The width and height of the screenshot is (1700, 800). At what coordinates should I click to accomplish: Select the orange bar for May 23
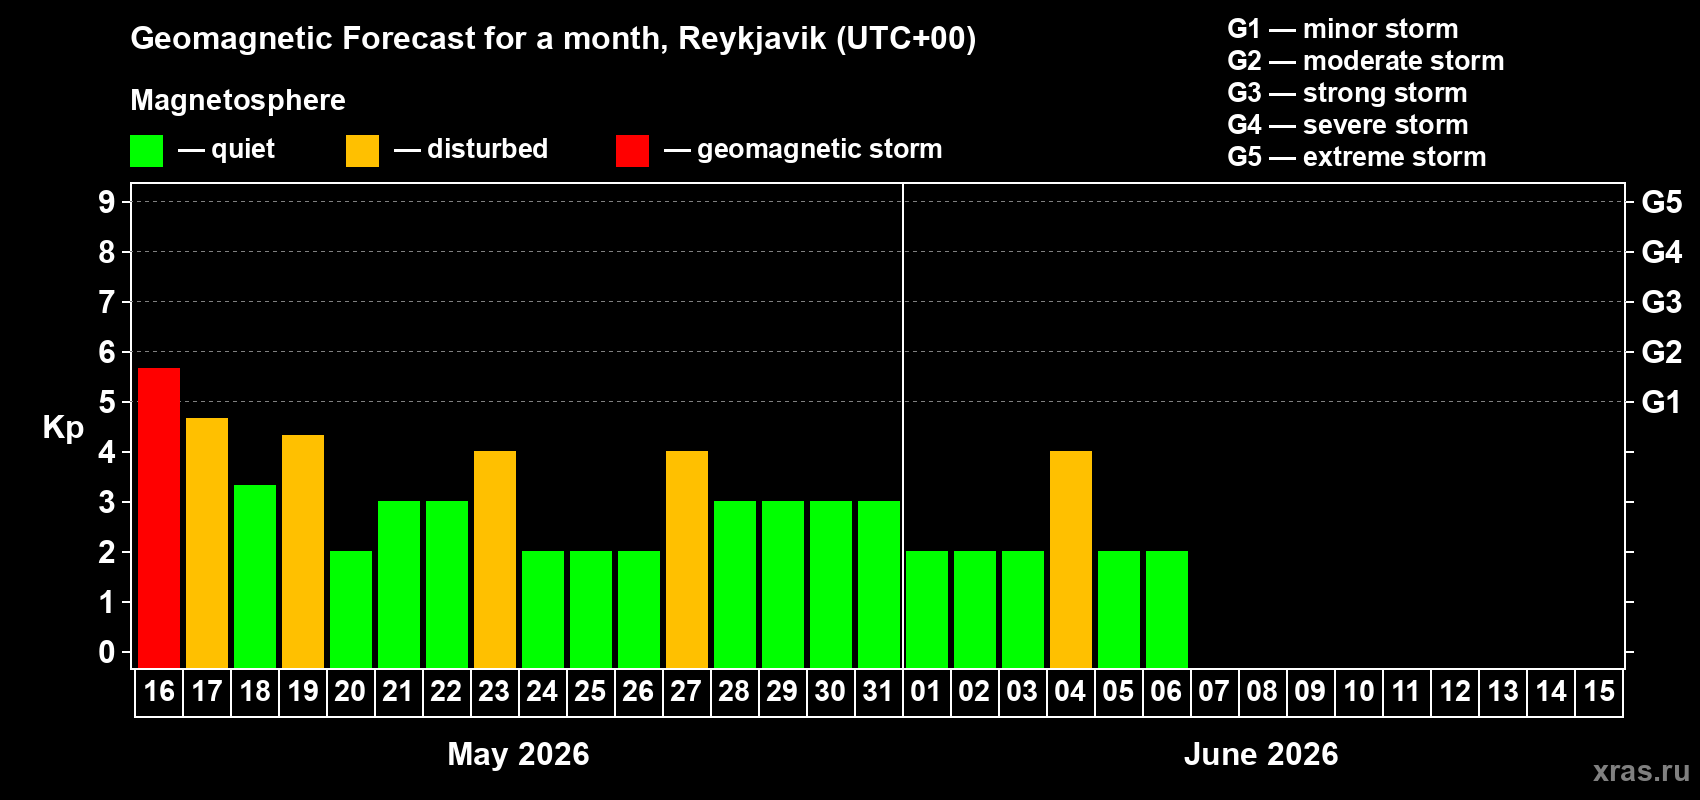click(x=495, y=559)
